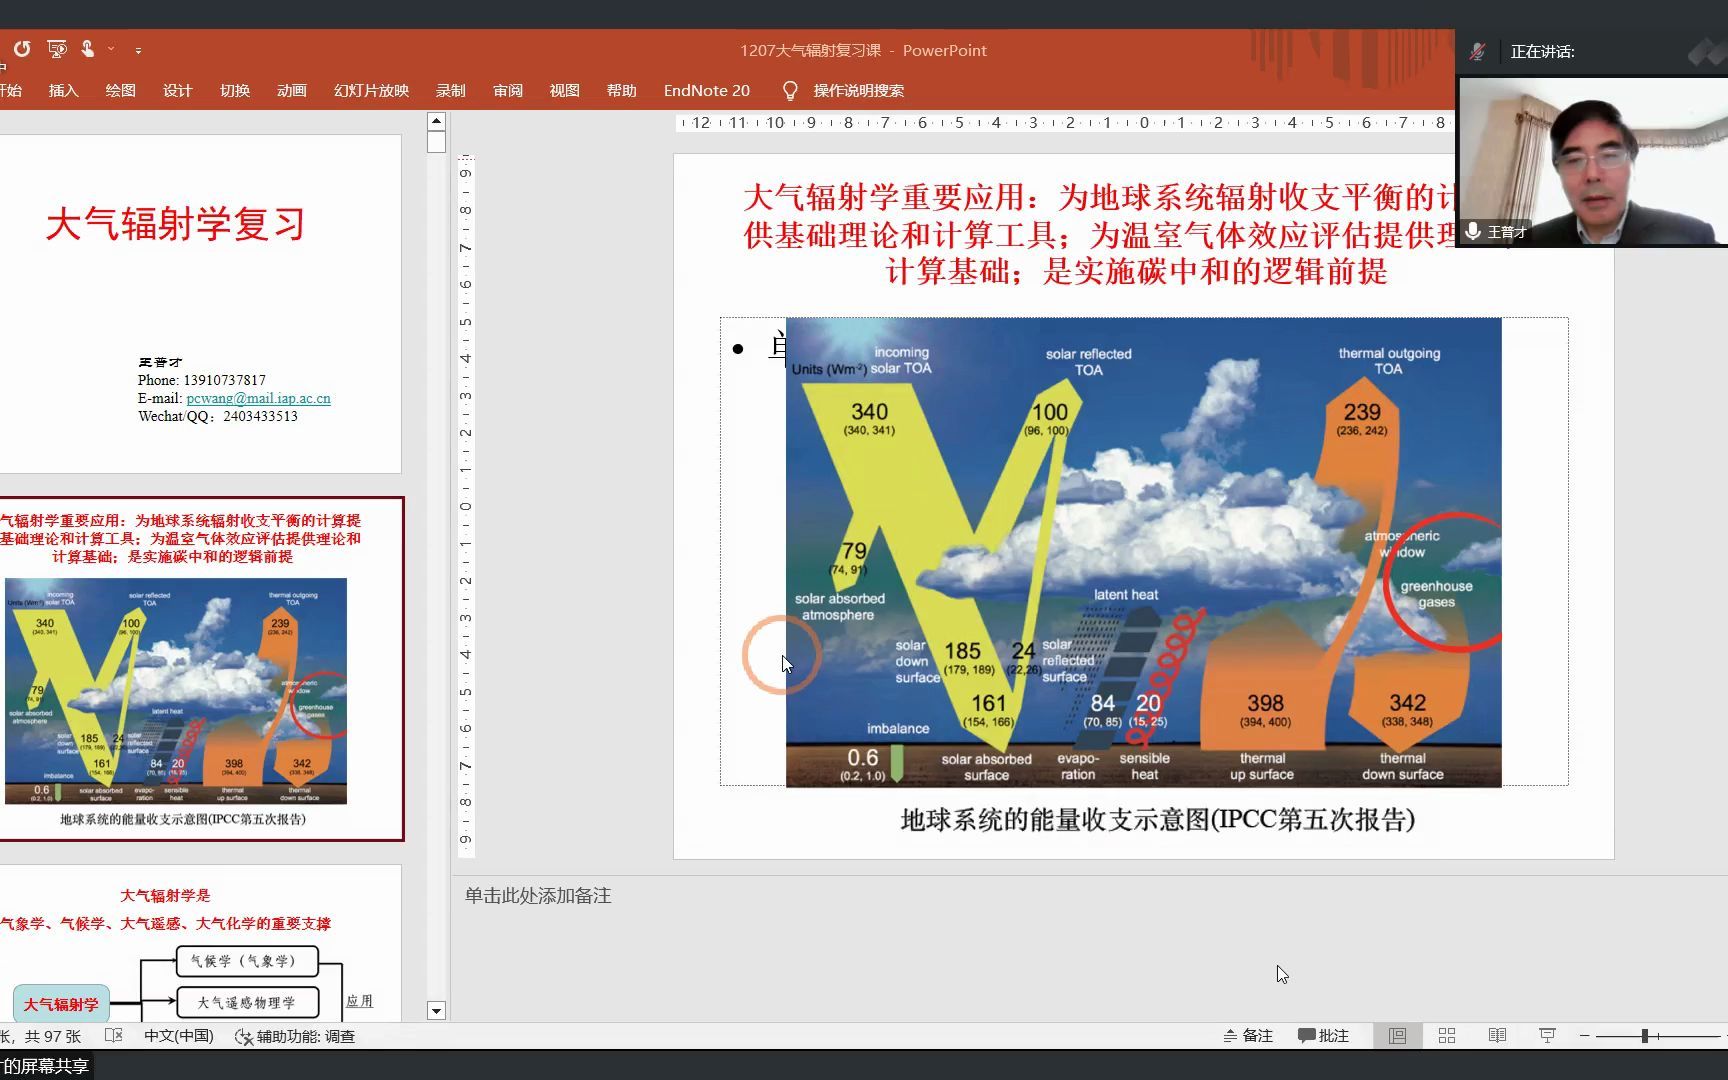Click the thumbnail pane scrollbar handle

tap(436, 141)
